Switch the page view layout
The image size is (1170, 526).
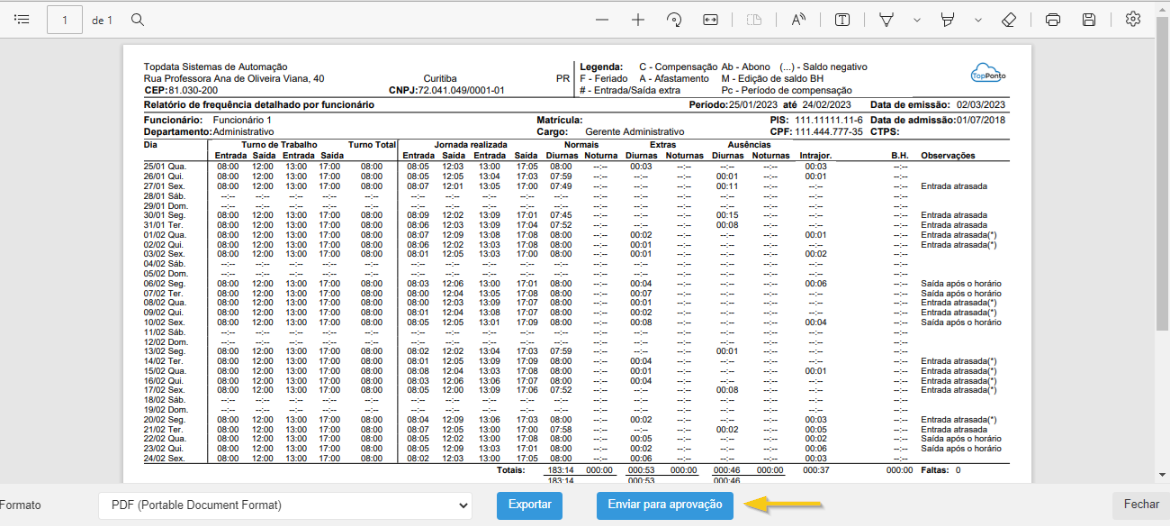click(756, 20)
